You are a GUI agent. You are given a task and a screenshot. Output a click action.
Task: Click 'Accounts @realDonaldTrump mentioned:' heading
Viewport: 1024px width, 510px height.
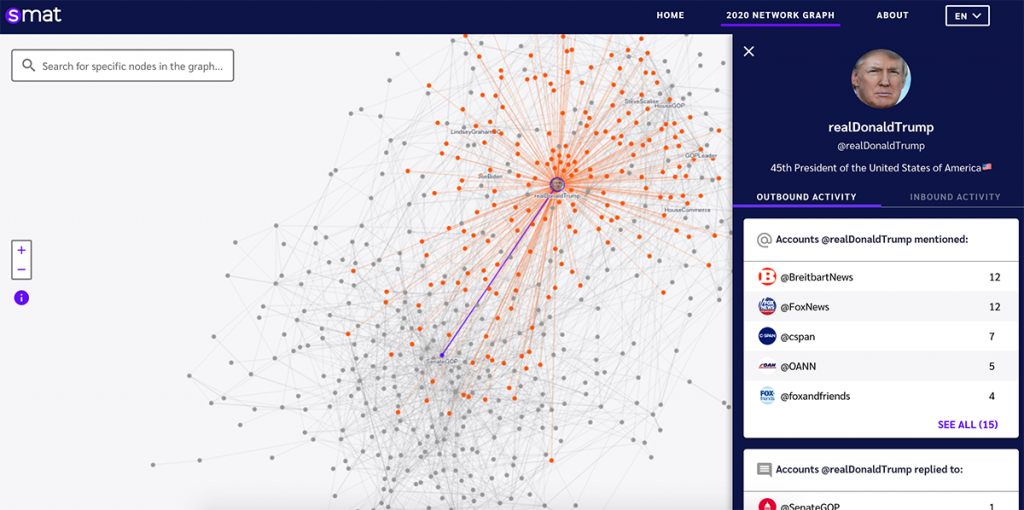[872, 240]
